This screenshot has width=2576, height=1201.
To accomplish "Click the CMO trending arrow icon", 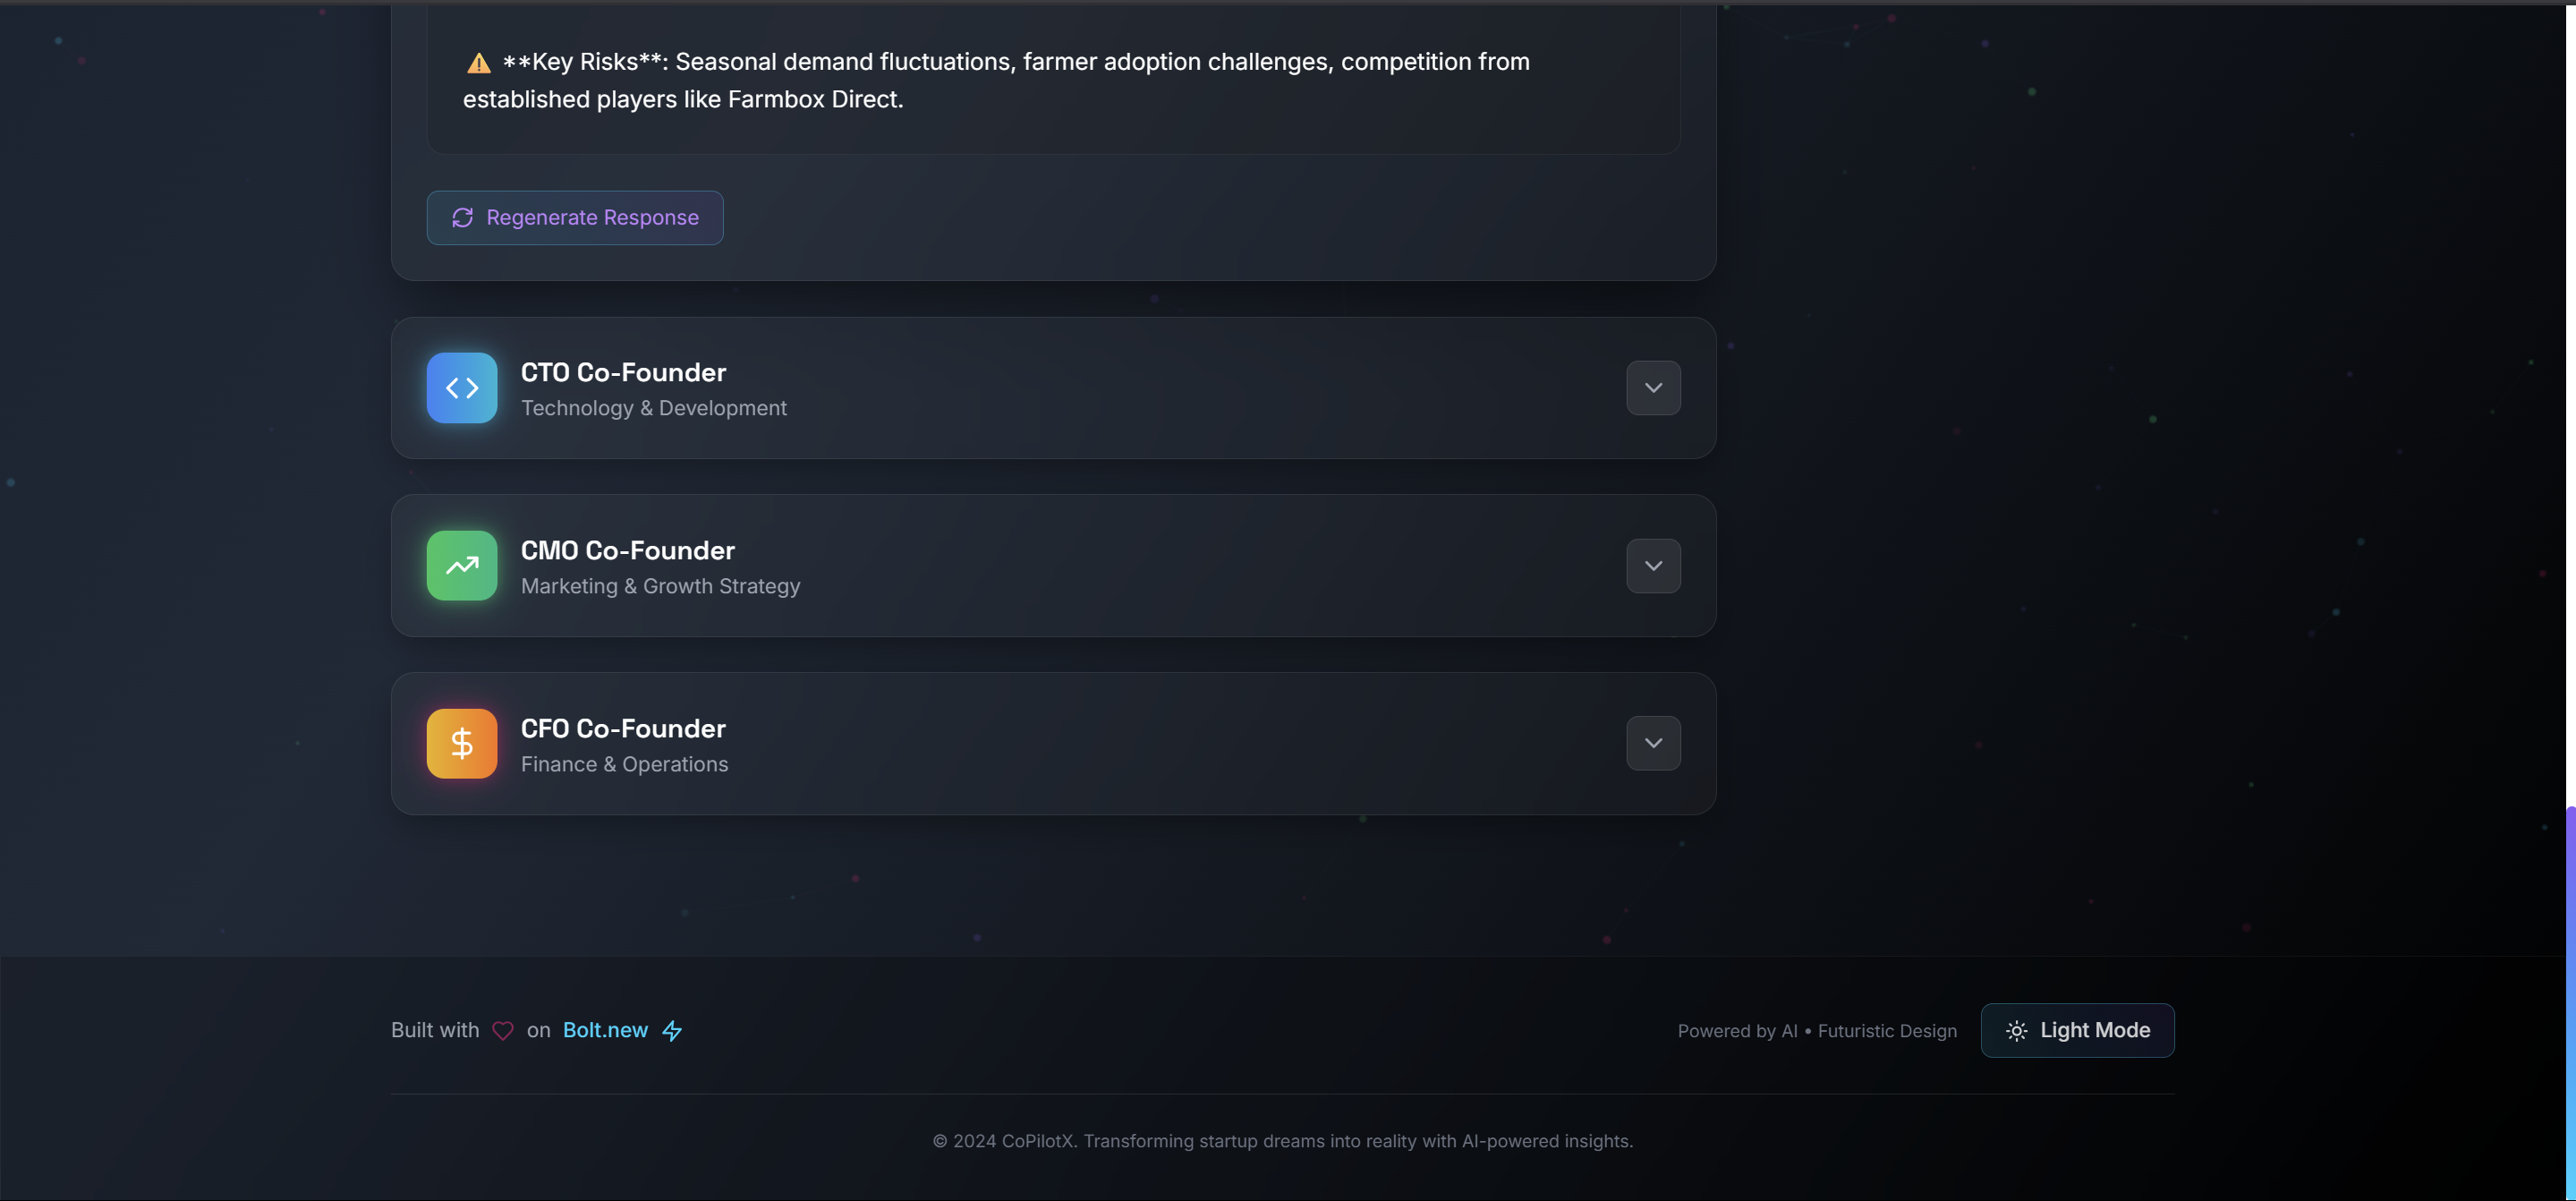I will pyautogui.click(x=461, y=566).
